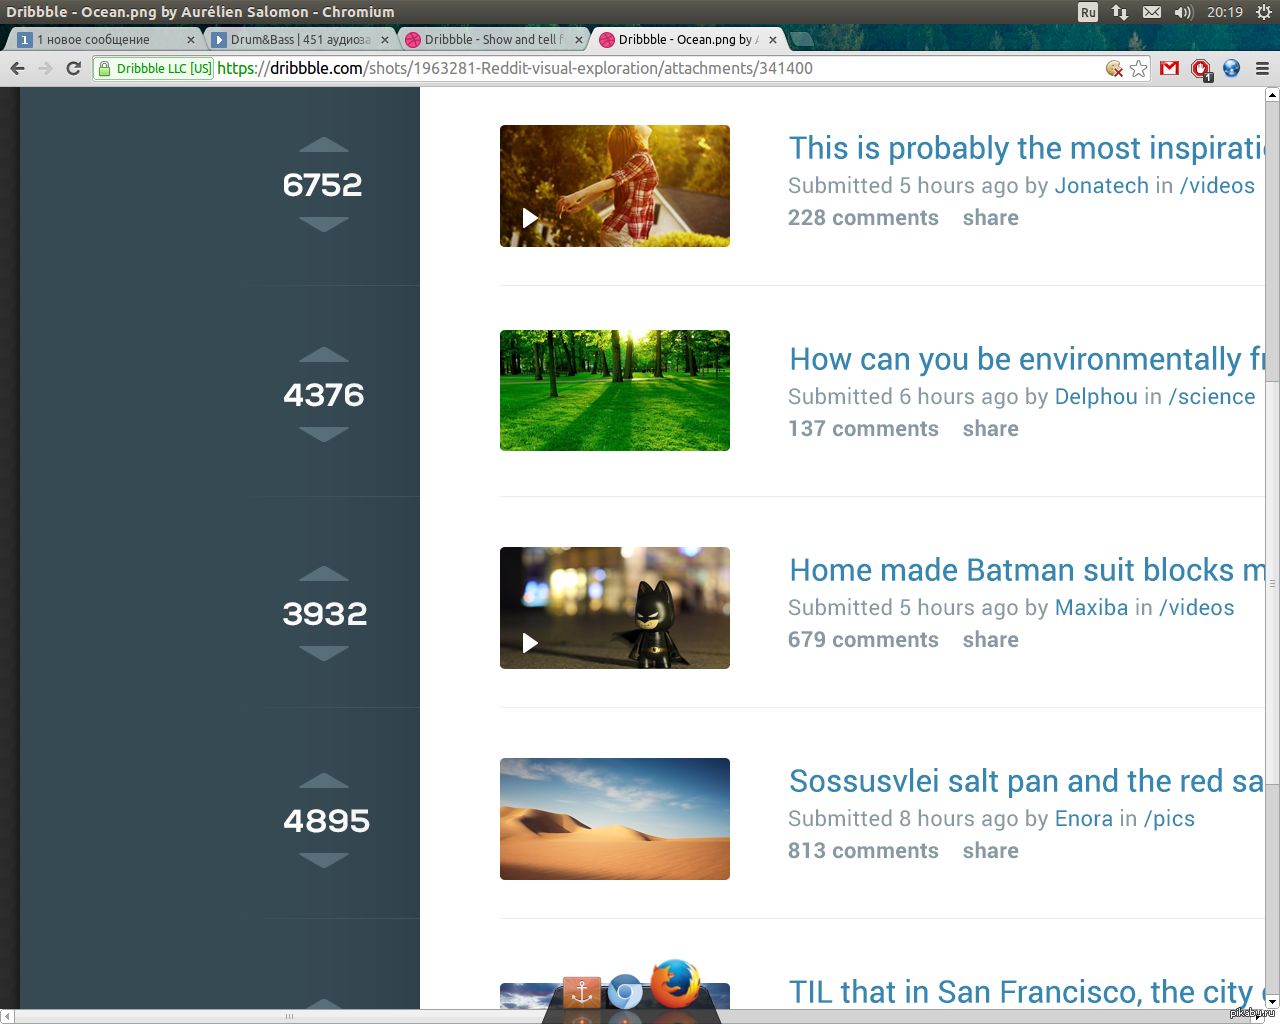Downvote the post with 4895 points
This screenshot has height=1024, width=1280.
pos(323,860)
